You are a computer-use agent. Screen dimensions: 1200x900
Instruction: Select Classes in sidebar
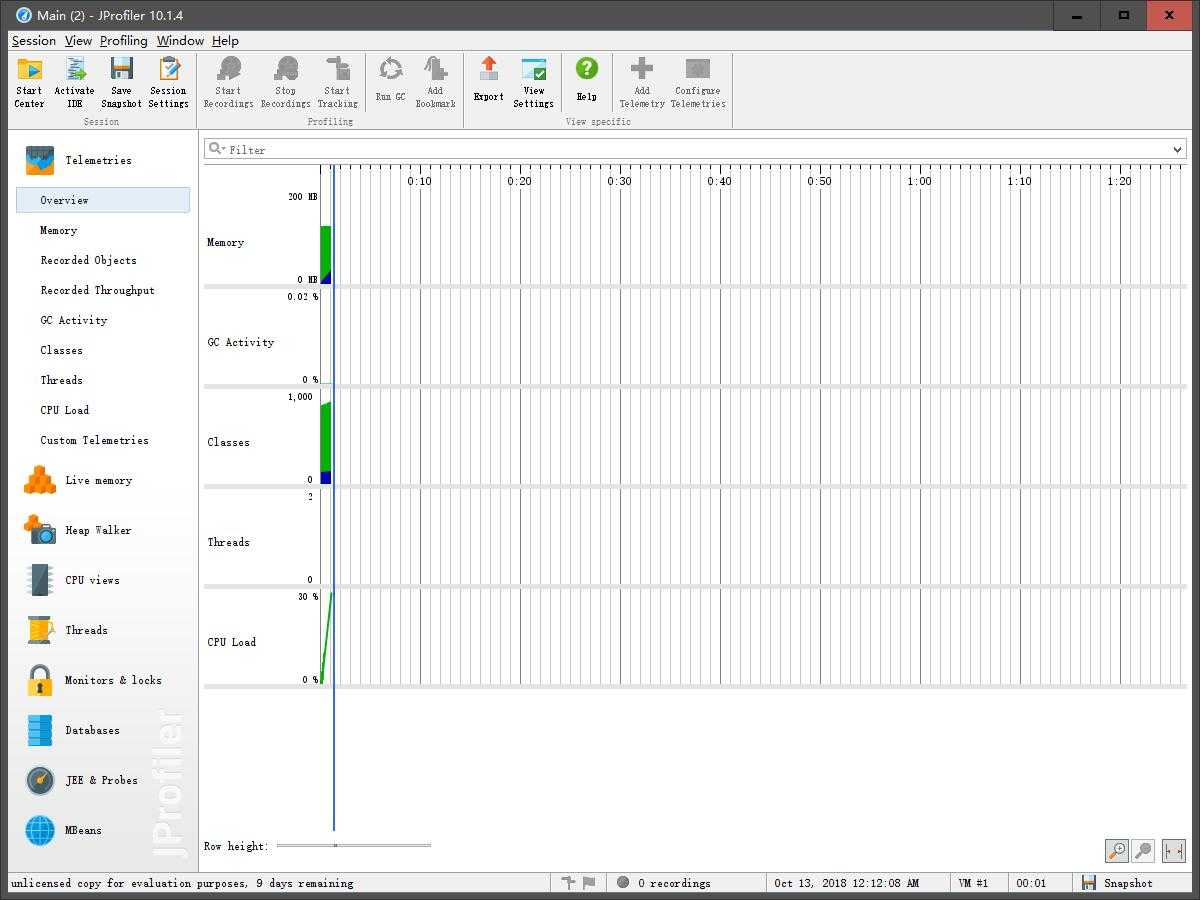[61, 350]
